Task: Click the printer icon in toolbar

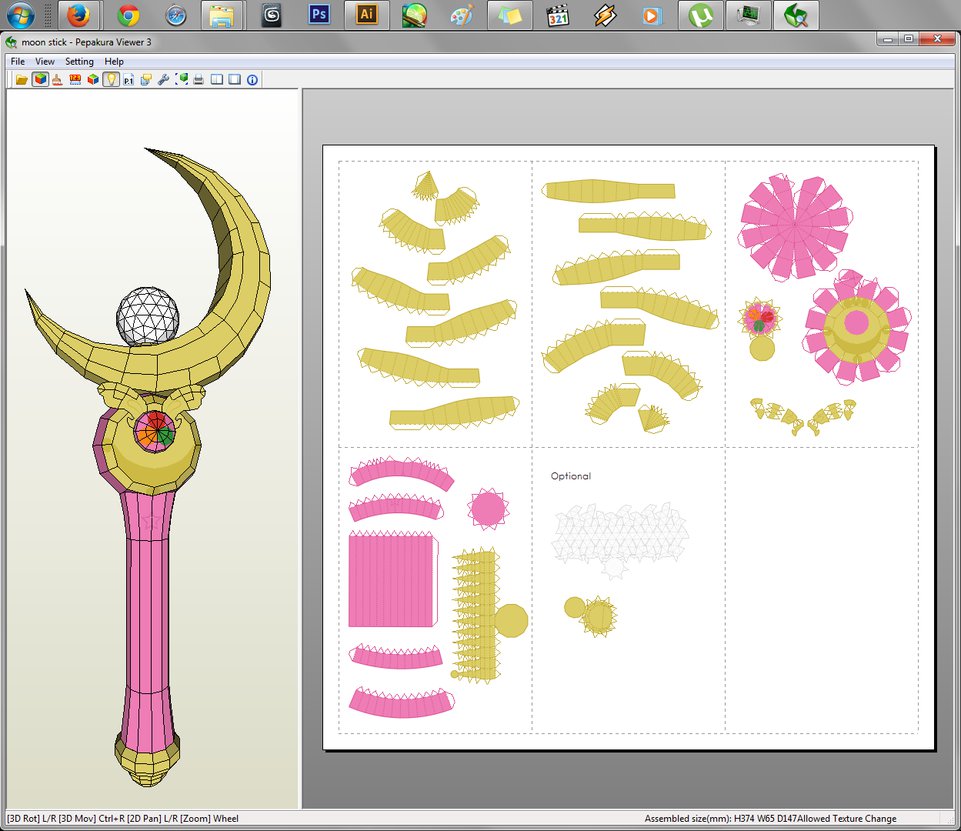Action: coord(199,80)
